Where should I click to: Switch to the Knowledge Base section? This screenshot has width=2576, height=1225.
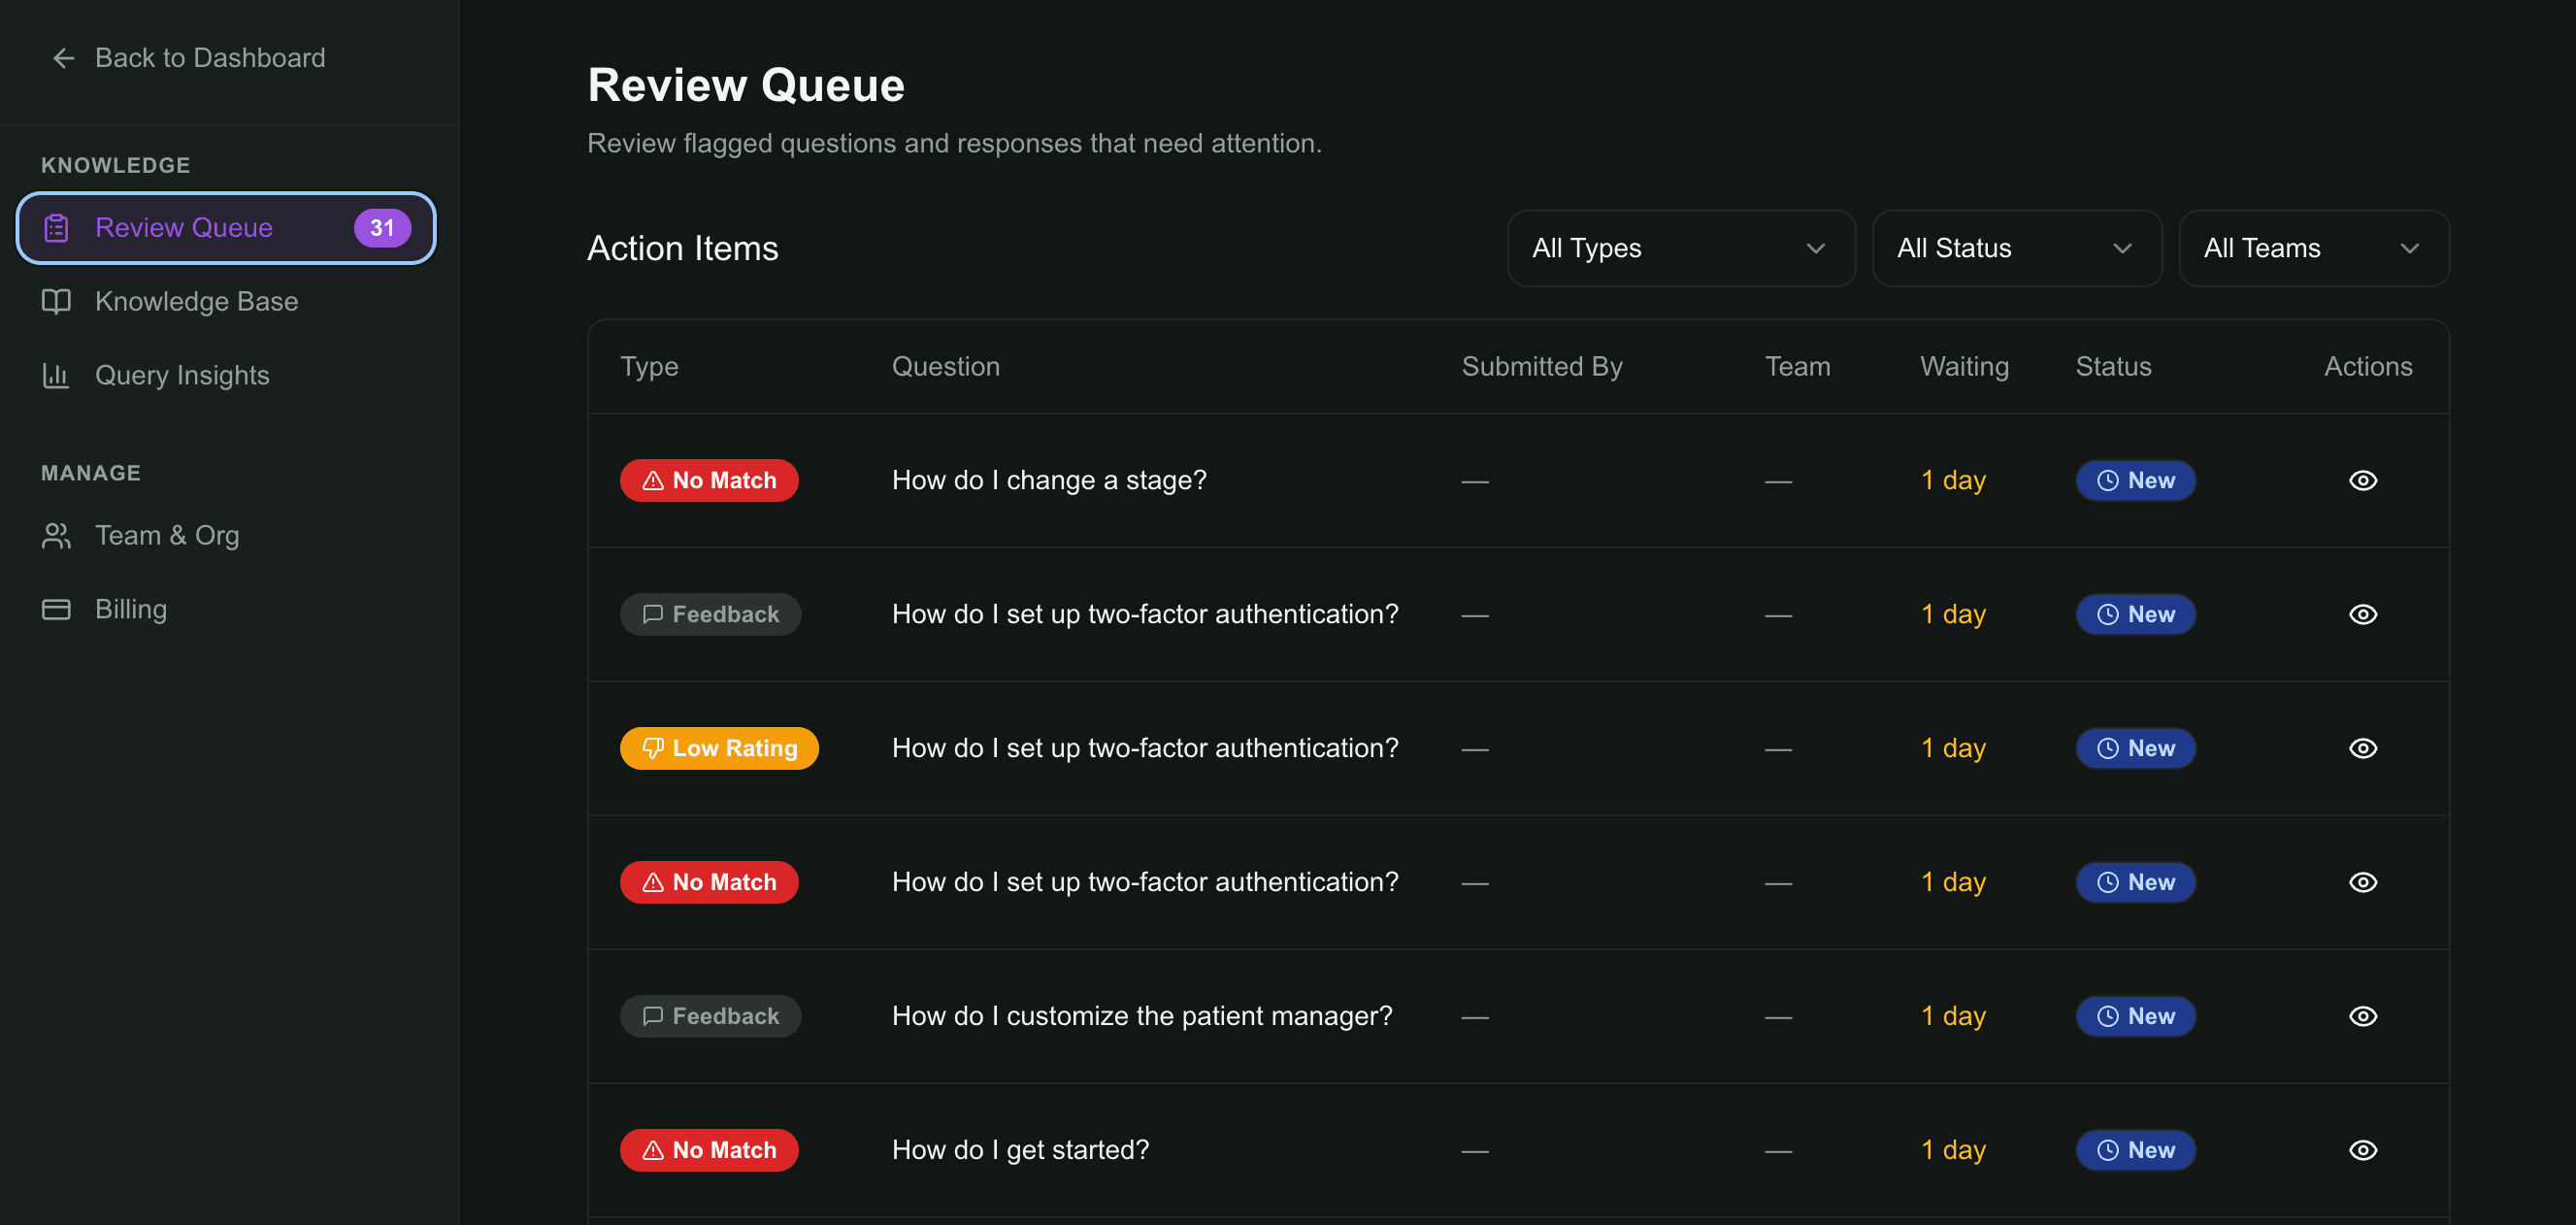pyautogui.click(x=197, y=301)
